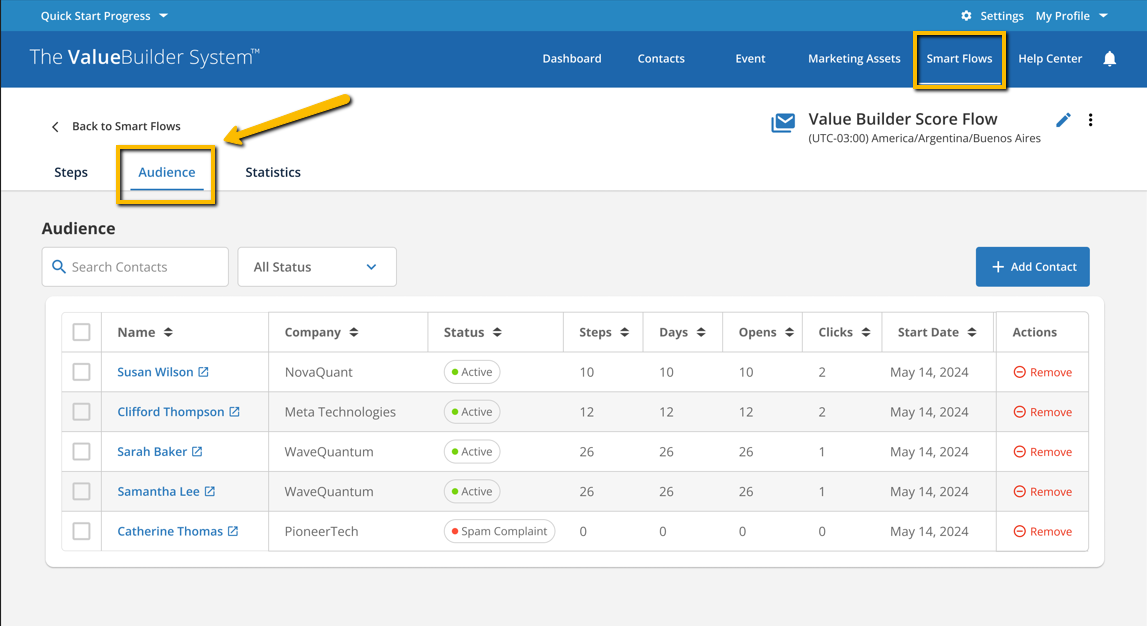Screen dimensions: 1147x626
Task: Select the checkbox on Sarah Baker's row
Action: (x=81, y=451)
